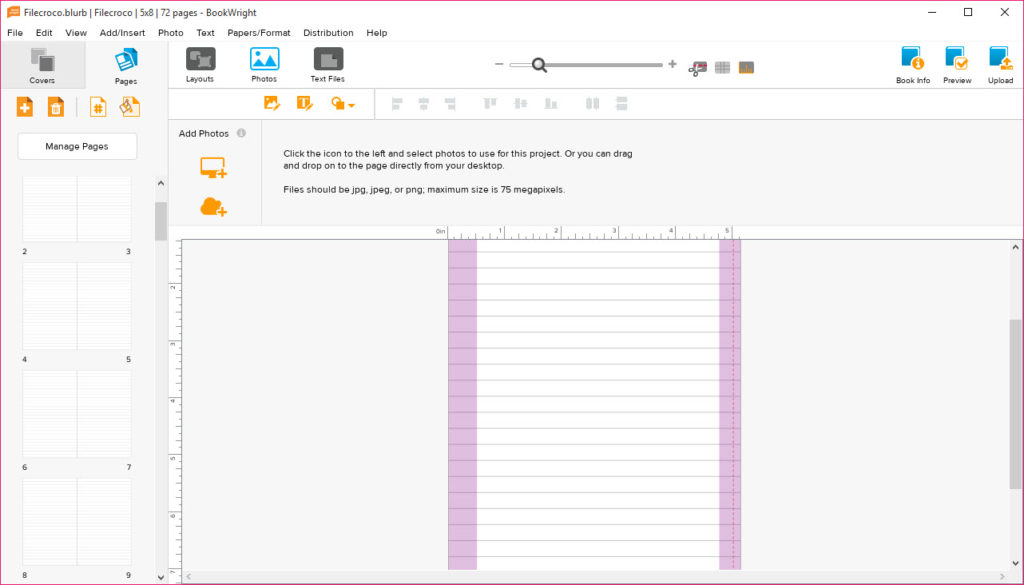Viewport: 1024px width, 585px height.
Task: Open the Distribution menu
Action: click(328, 33)
